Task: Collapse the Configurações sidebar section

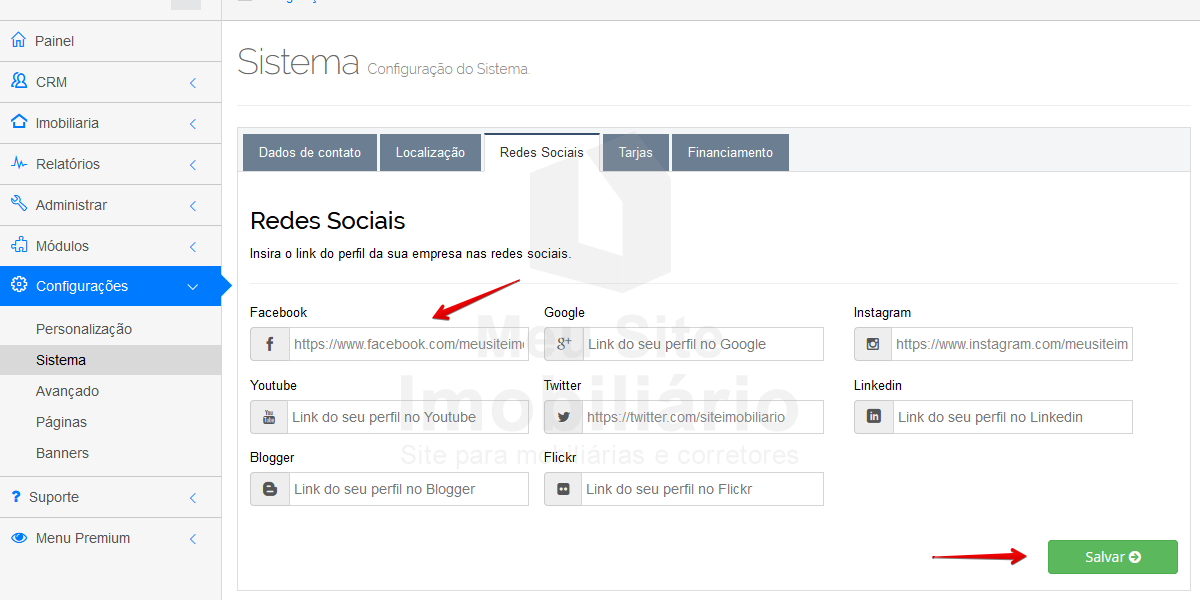Action: click(193, 287)
